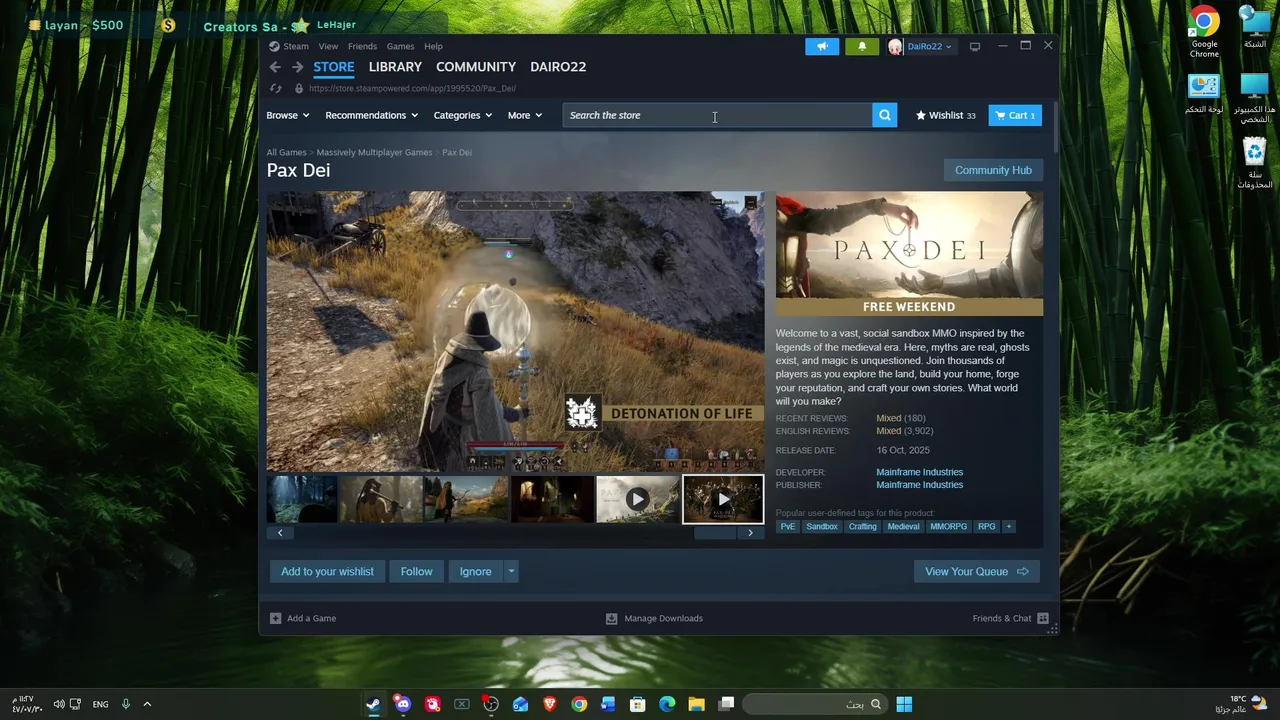
Task: Play the highlighted trailer thumbnail
Action: point(723,499)
